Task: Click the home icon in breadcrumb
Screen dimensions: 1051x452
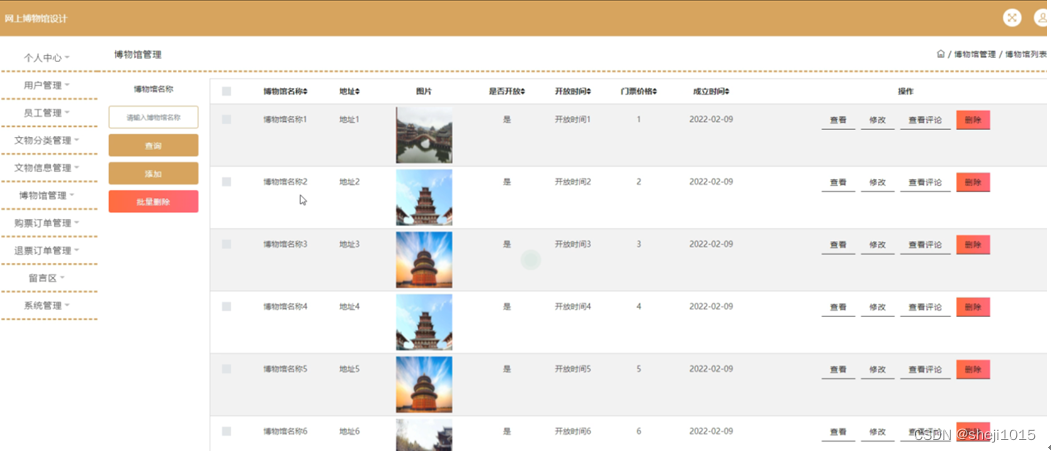Action: click(x=940, y=54)
